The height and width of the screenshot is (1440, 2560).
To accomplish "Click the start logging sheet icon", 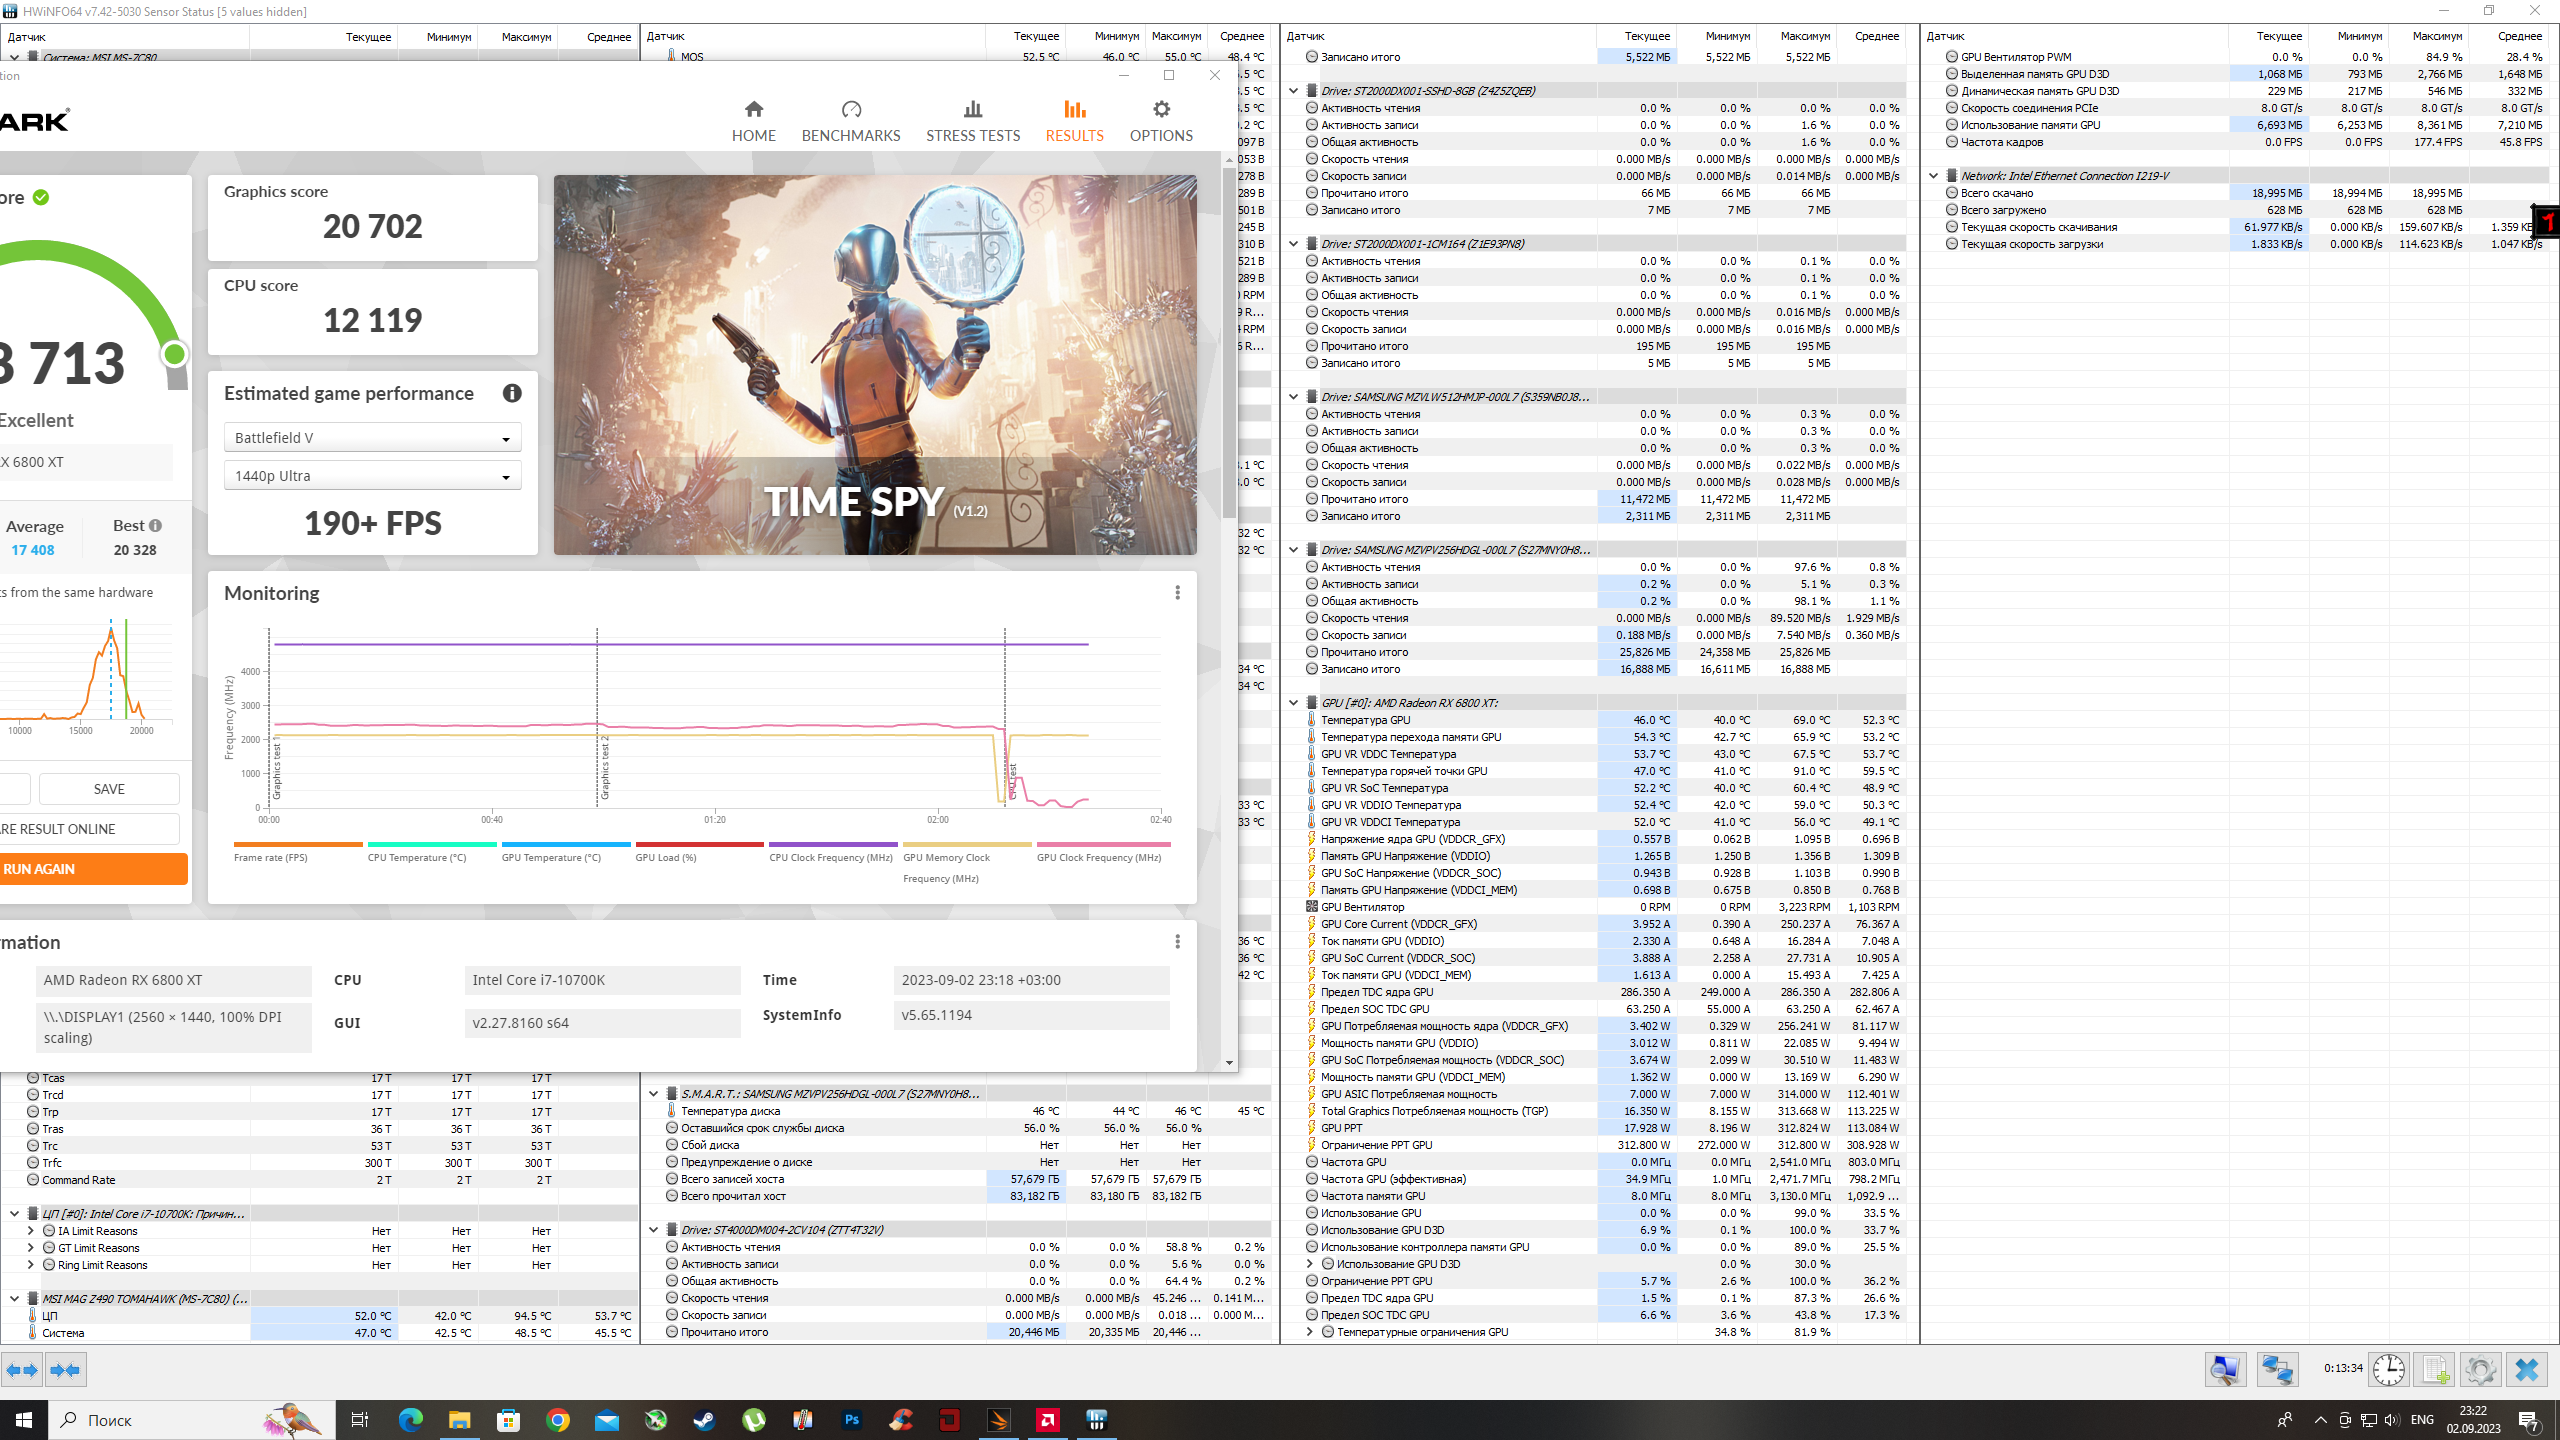I will point(2434,1369).
